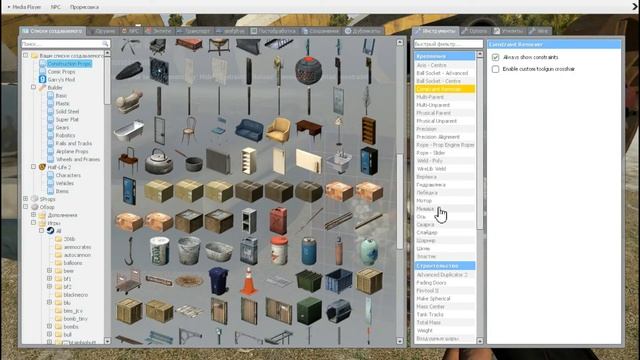
Task: Spawn the teal propane tank prop
Action: coord(369,251)
